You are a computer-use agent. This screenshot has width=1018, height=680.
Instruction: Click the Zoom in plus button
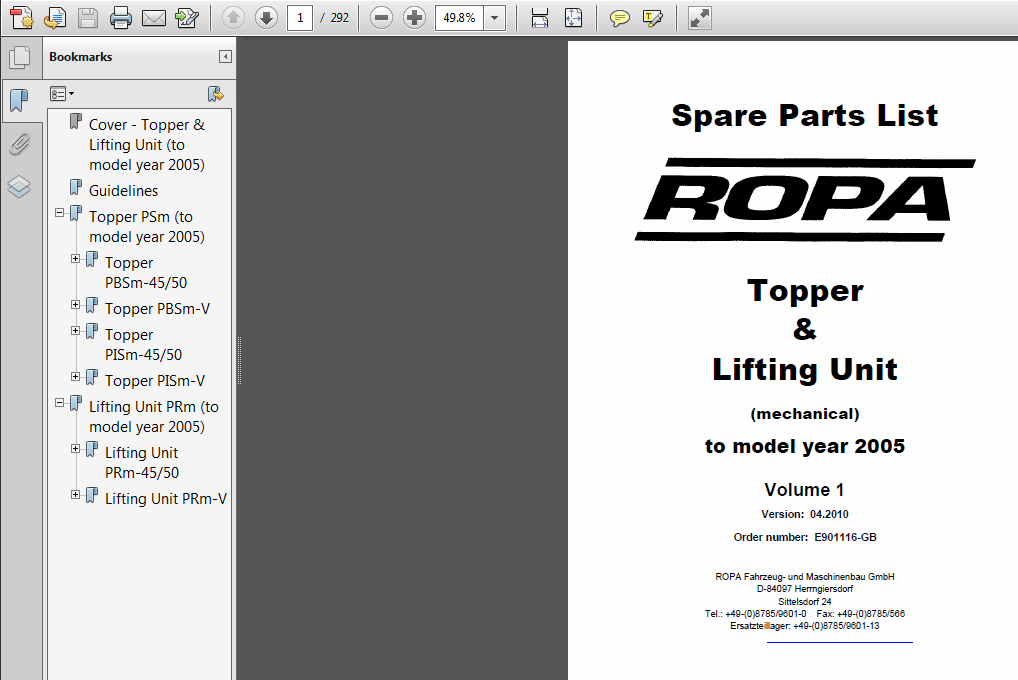[414, 18]
